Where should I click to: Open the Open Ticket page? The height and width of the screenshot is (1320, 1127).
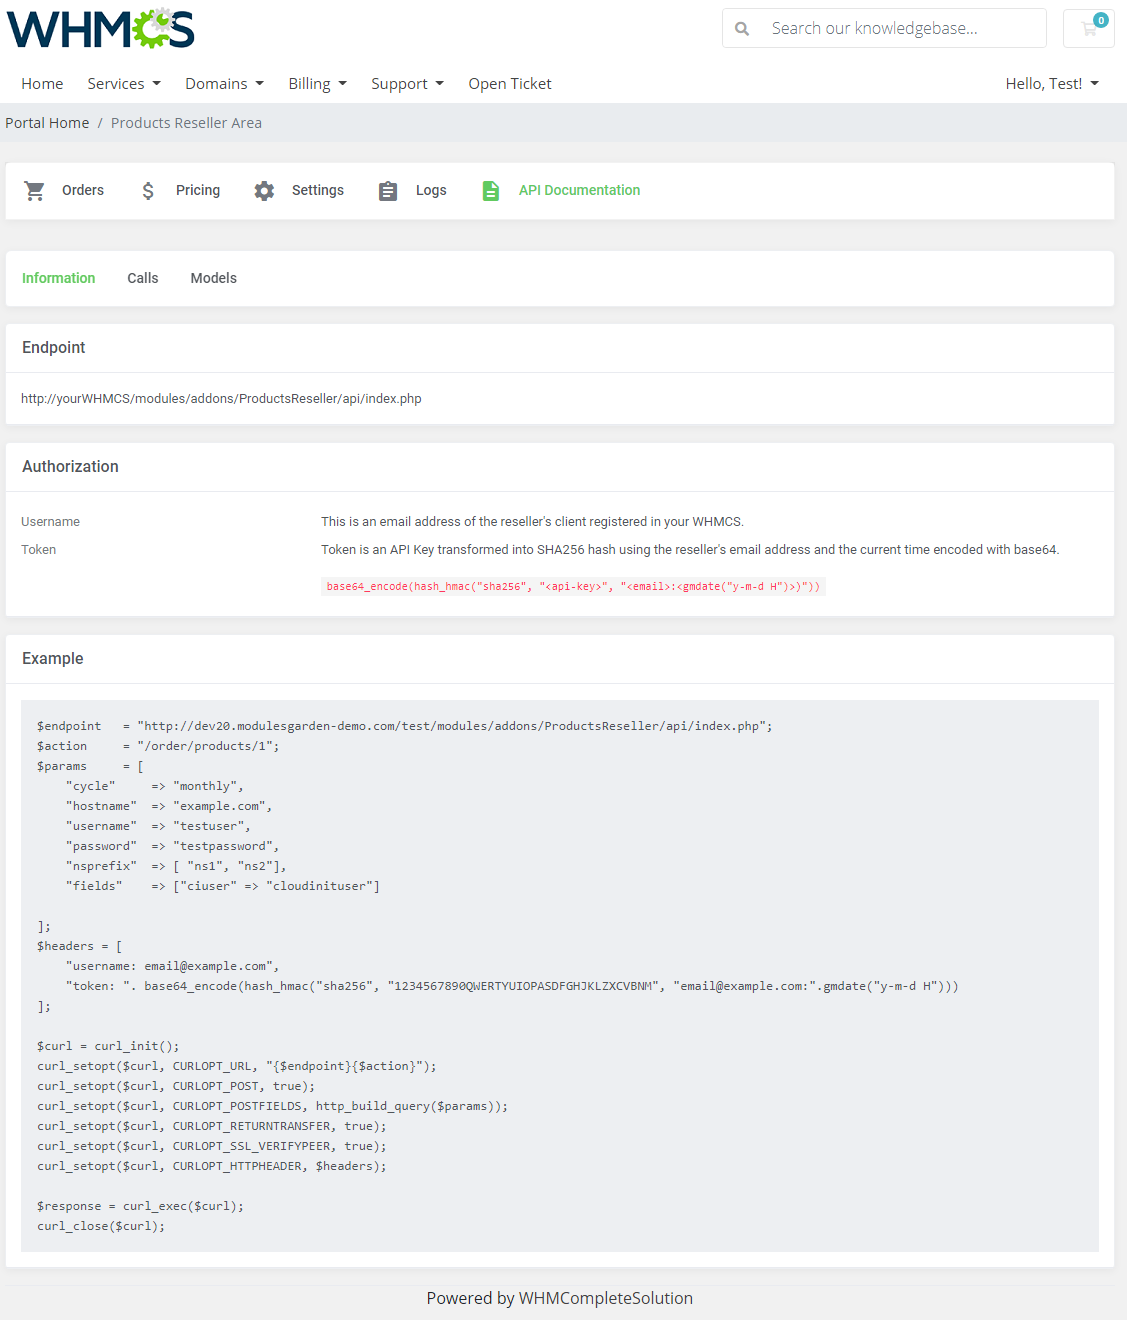[x=510, y=84]
